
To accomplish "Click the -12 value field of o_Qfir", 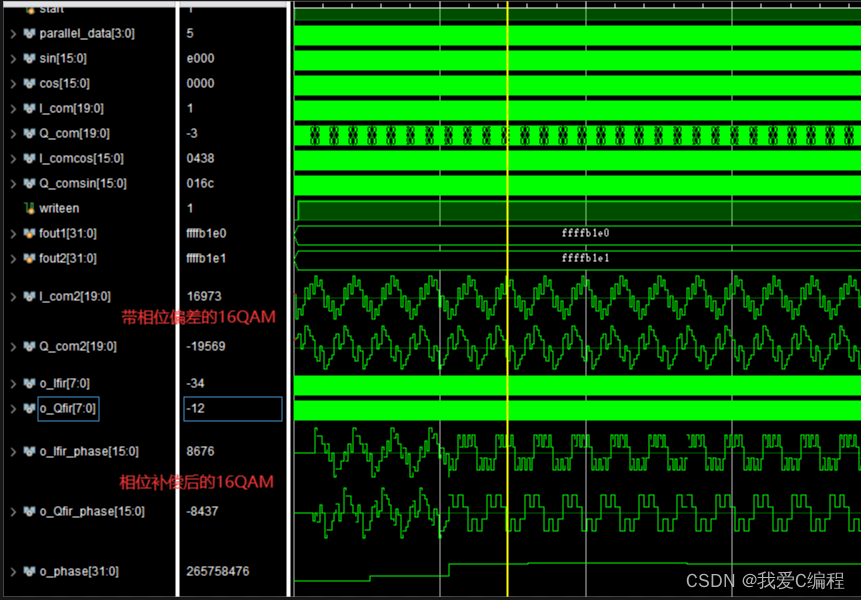I will tap(232, 408).
